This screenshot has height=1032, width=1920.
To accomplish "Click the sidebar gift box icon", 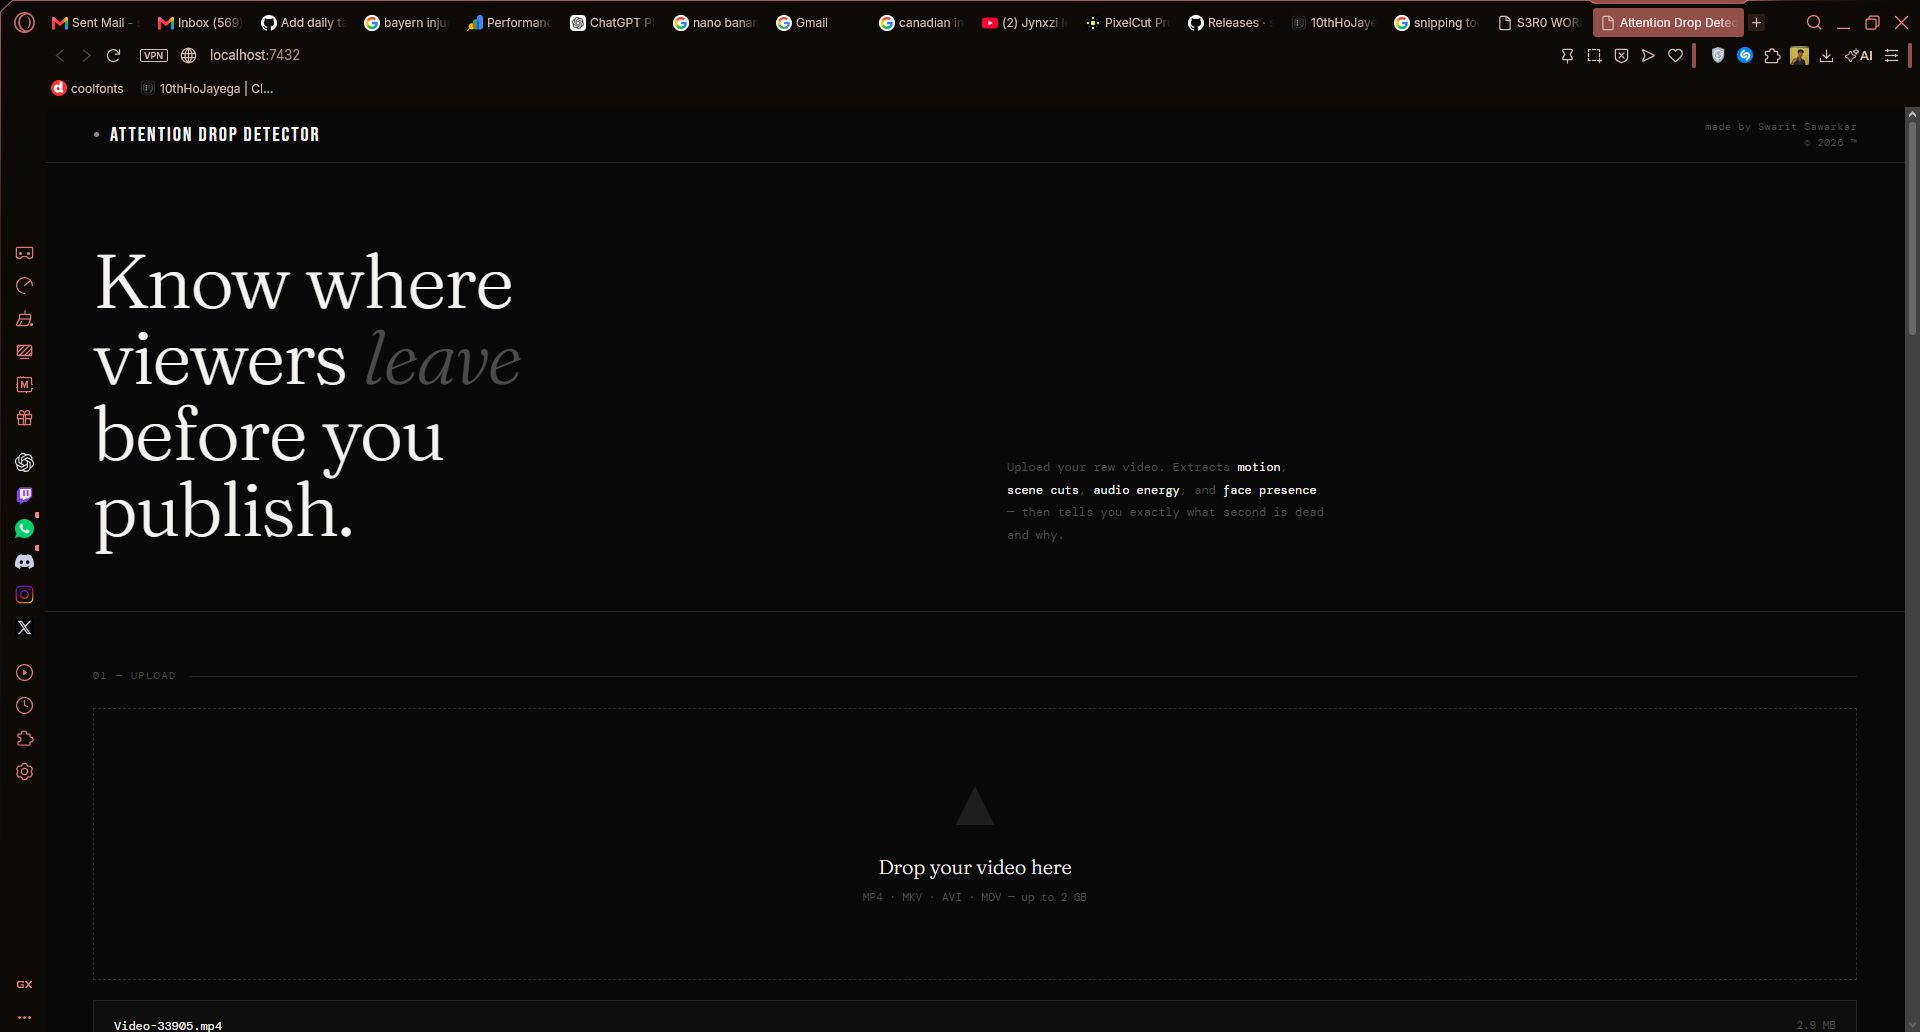I will click(25, 418).
